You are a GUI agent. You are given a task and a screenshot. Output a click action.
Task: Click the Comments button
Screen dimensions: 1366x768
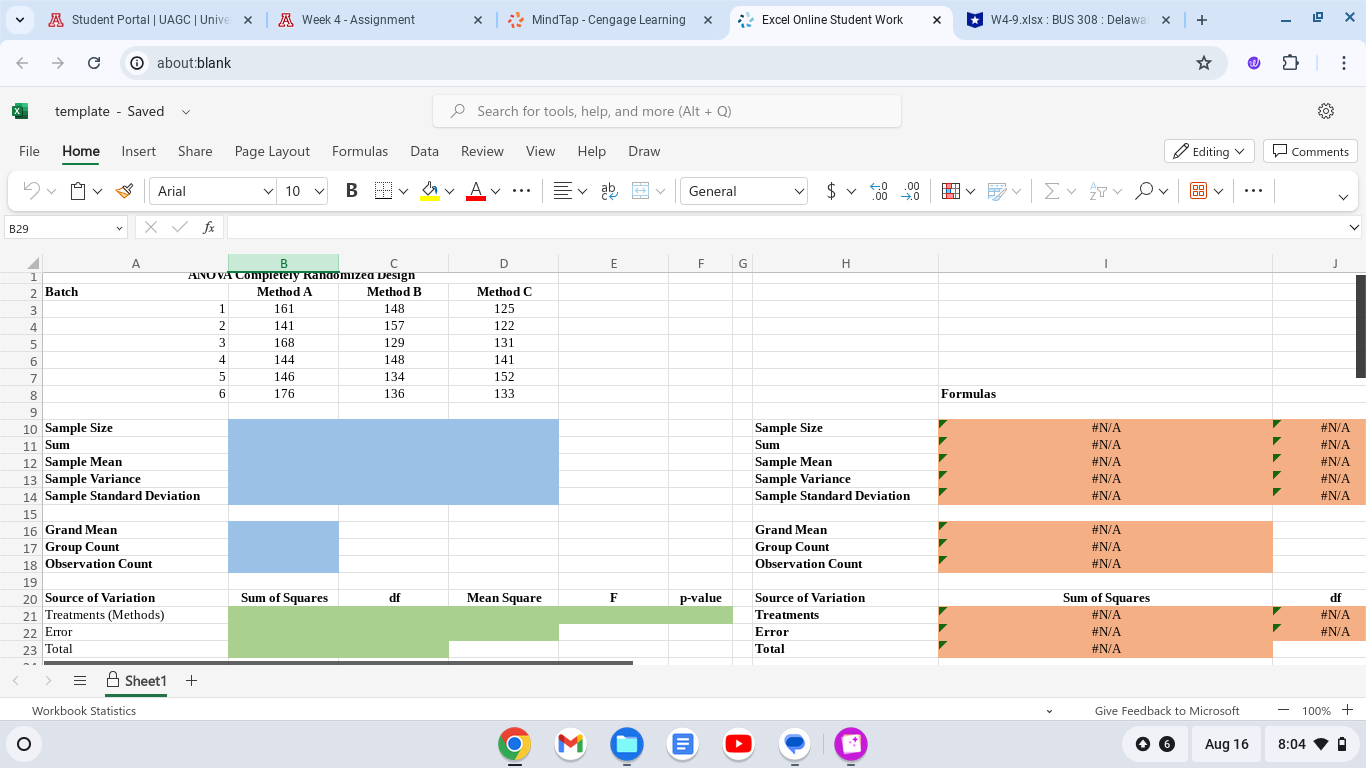pos(1309,151)
